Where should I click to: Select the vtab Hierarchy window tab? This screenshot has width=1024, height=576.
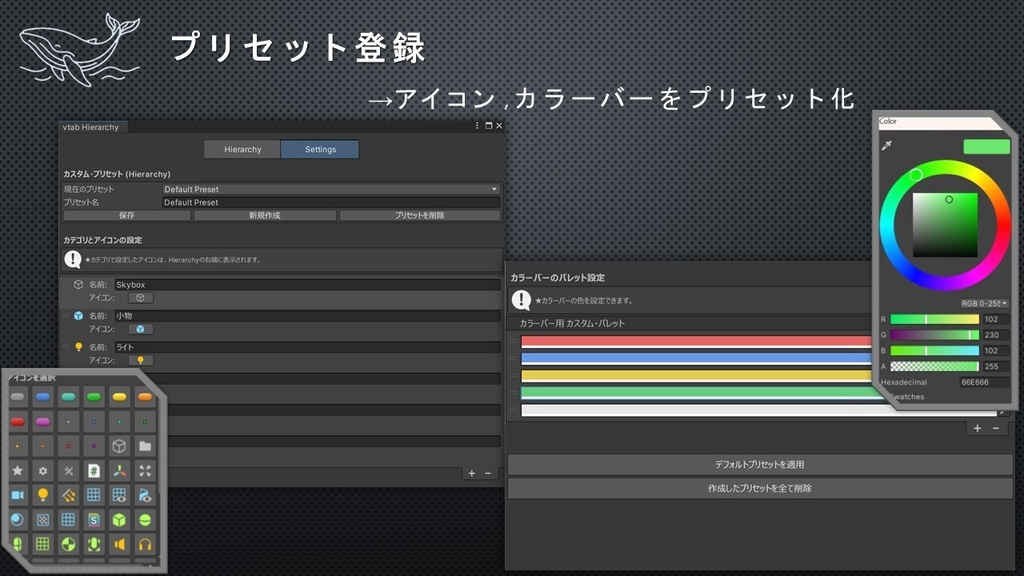tap(91, 127)
